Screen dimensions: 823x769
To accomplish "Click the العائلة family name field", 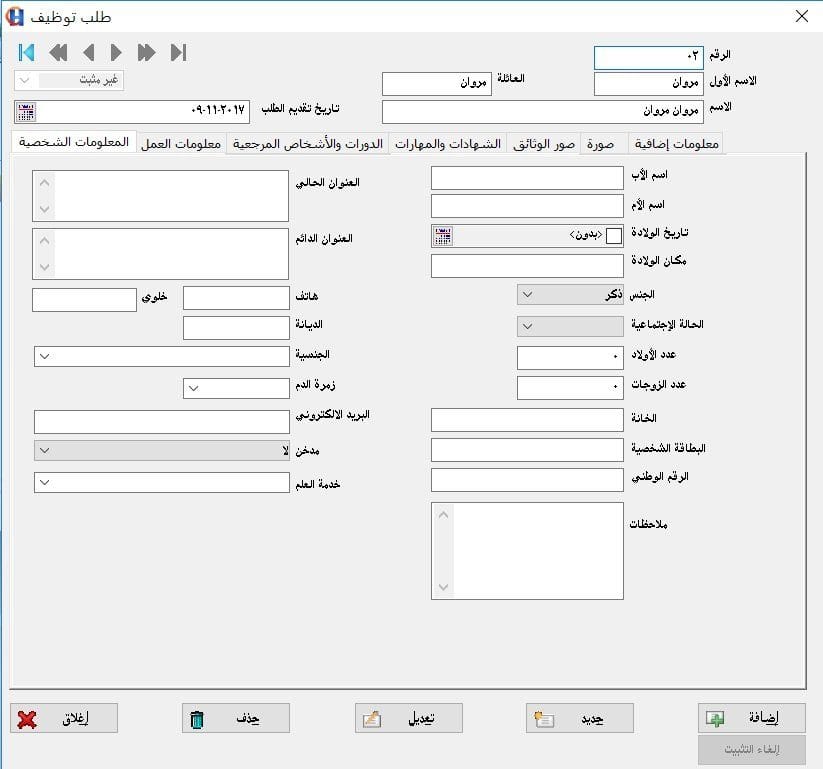I will coord(437,84).
